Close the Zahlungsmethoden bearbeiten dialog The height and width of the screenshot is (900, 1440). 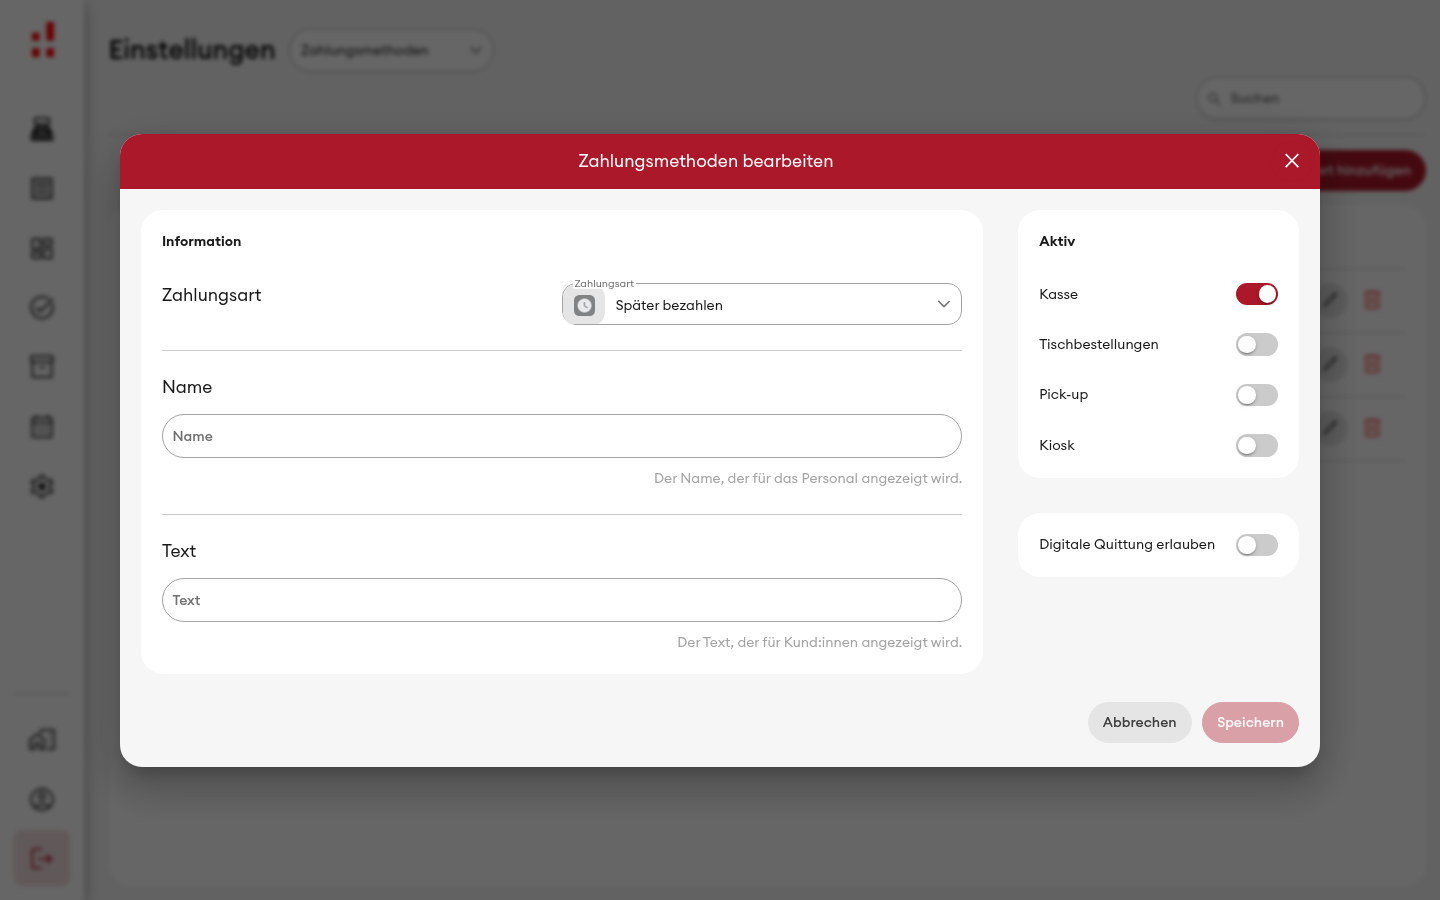click(x=1292, y=161)
